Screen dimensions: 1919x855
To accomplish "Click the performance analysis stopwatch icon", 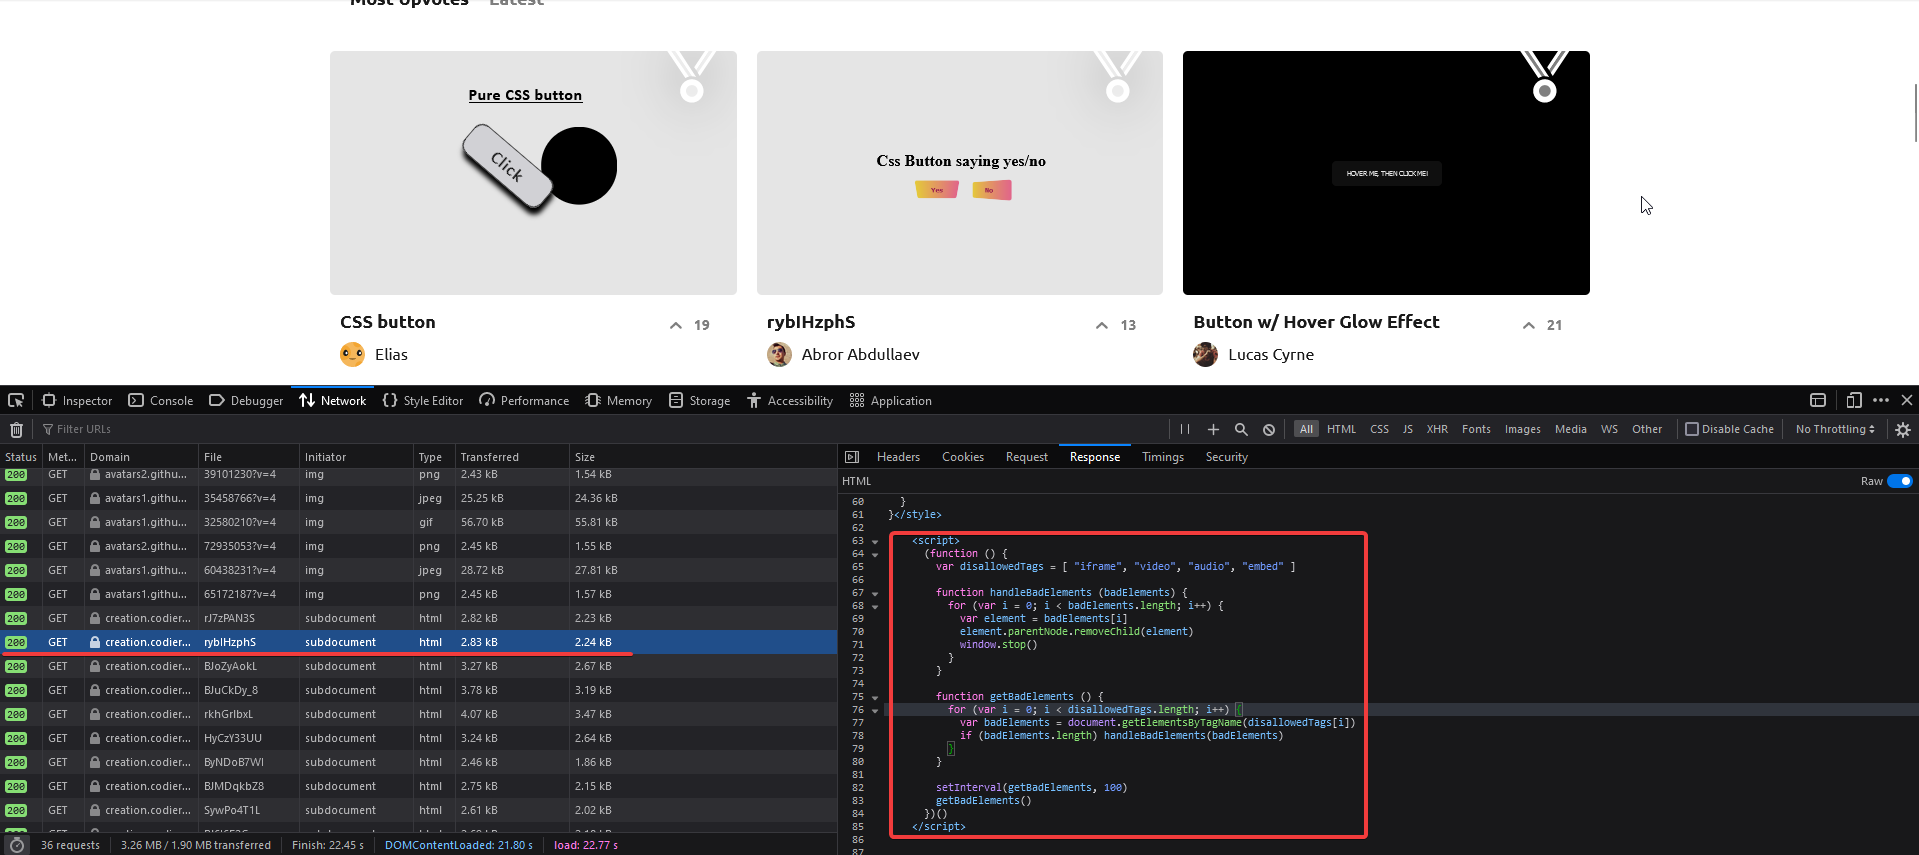I will pos(17,845).
